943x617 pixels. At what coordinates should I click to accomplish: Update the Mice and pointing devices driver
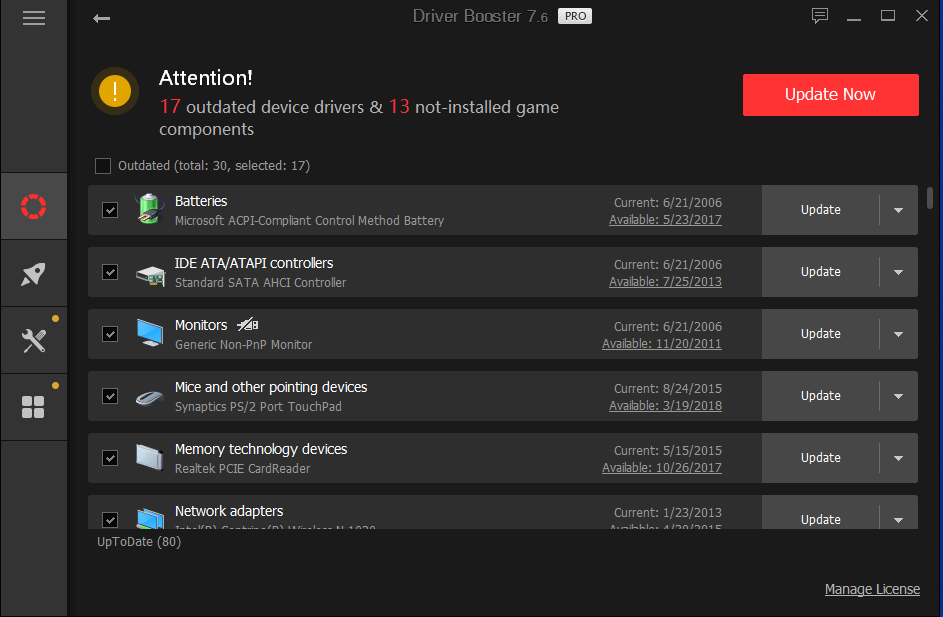click(x=820, y=396)
